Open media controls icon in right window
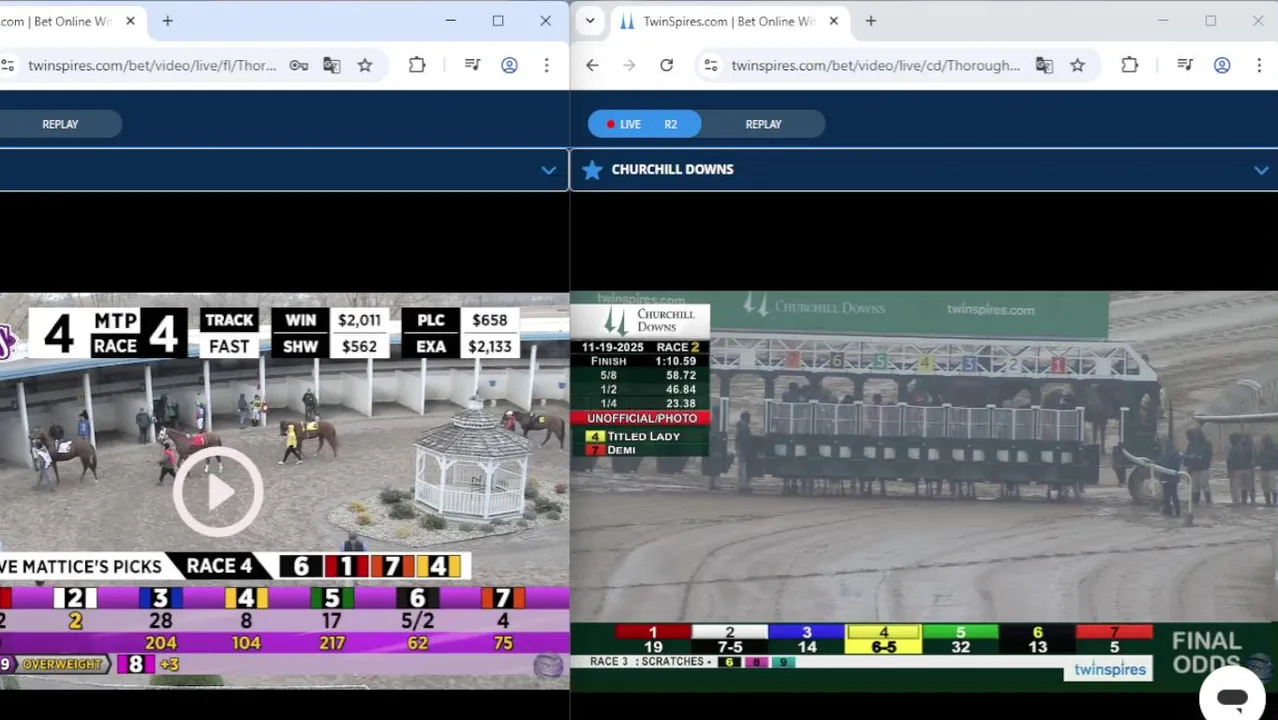The image size is (1278, 720). 1185,65
